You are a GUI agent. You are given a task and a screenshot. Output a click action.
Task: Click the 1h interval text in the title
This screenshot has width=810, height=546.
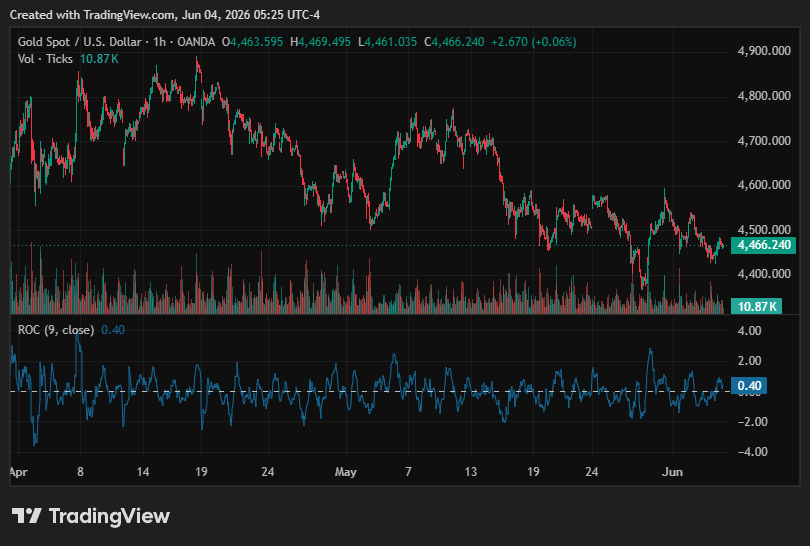pyautogui.click(x=159, y=42)
